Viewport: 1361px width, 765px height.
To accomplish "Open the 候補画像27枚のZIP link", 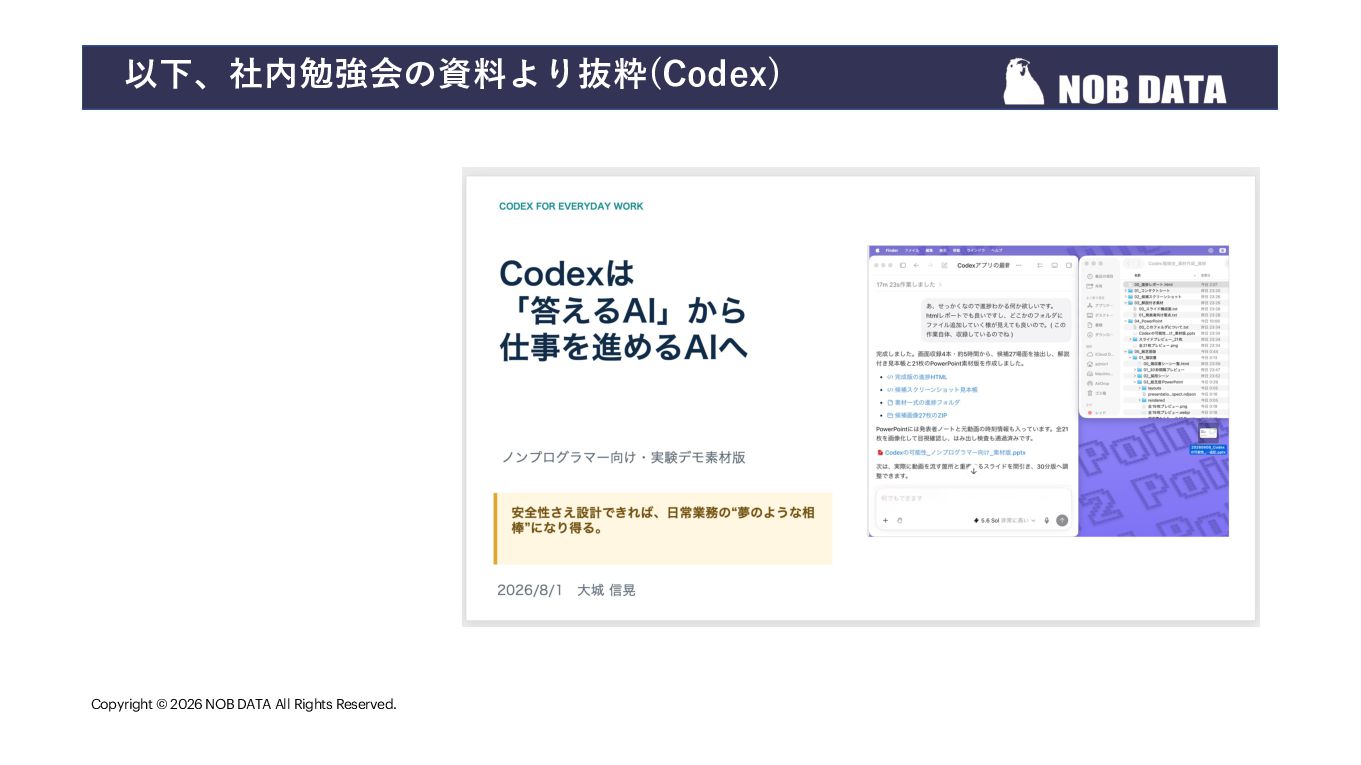I will pyautogui.click(x=916, y=414).
